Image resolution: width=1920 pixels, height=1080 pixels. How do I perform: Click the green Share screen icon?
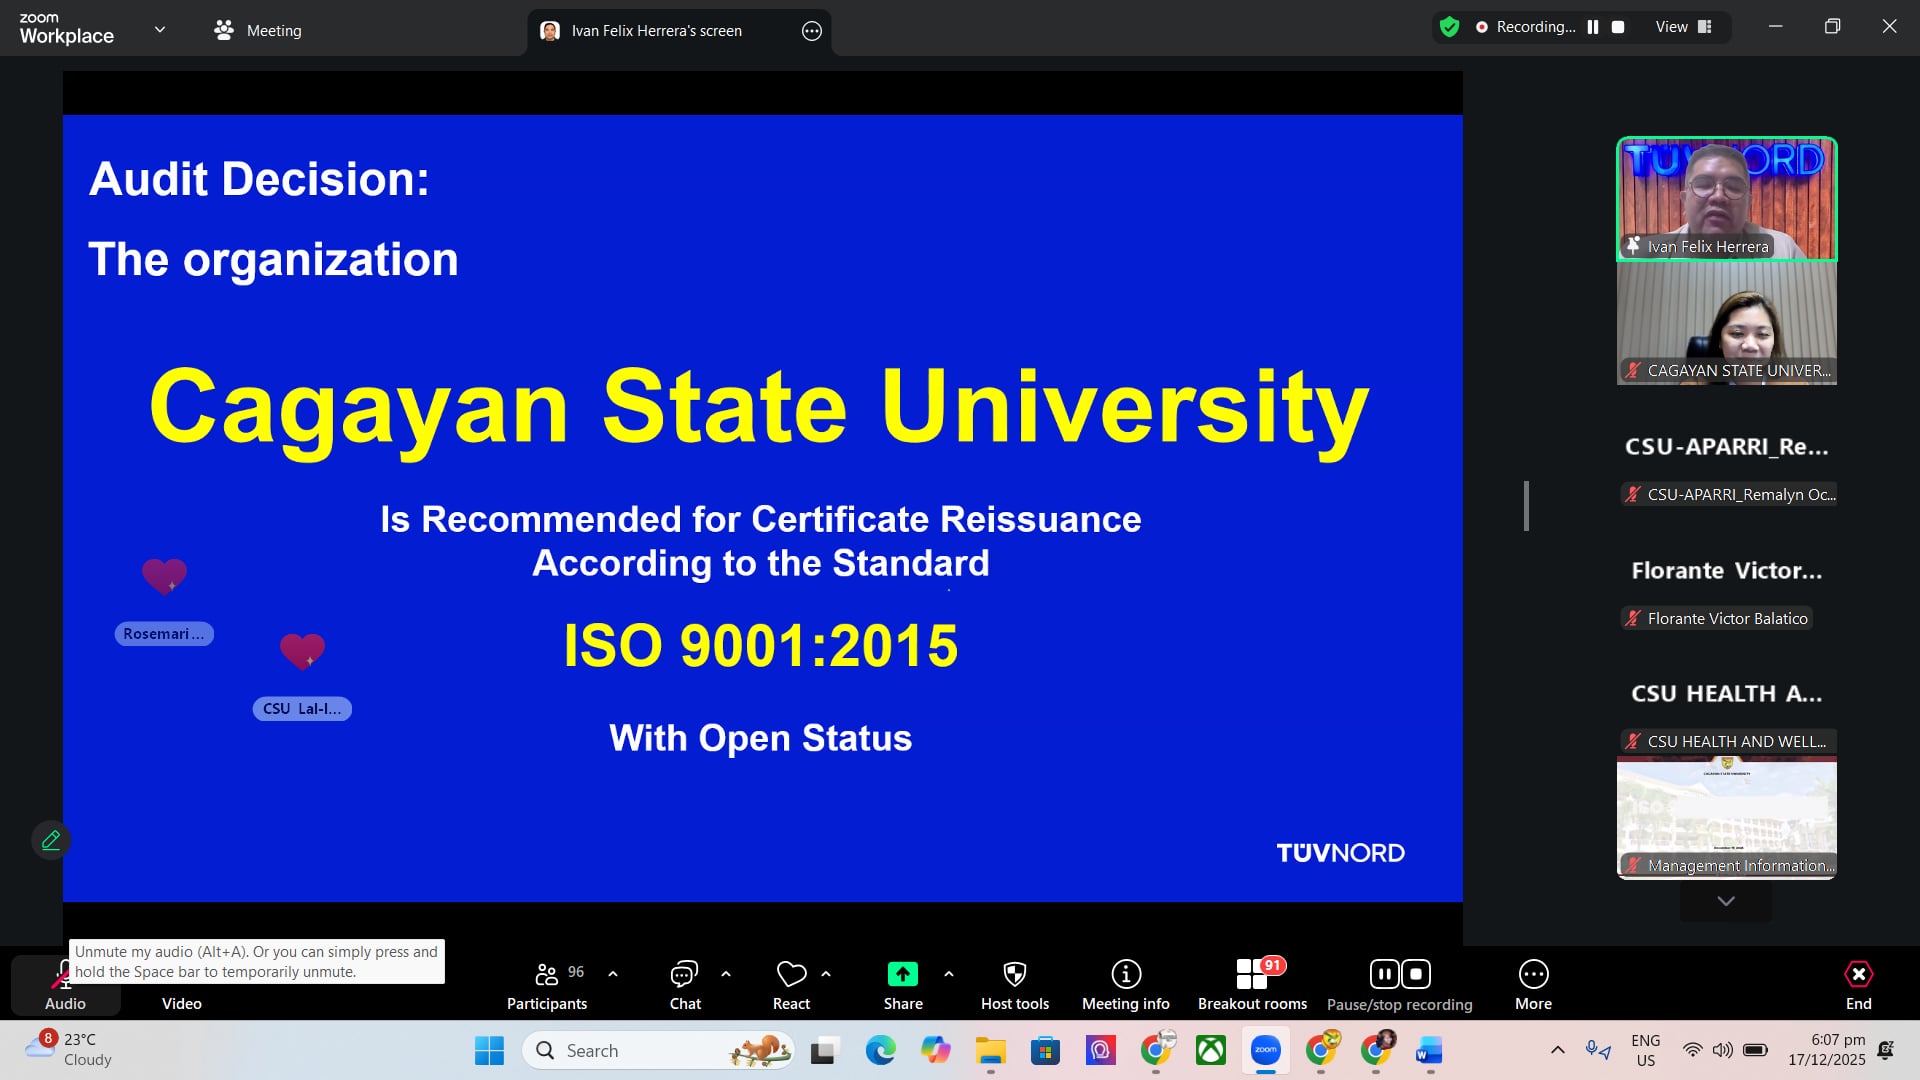(x=902, y=974)
